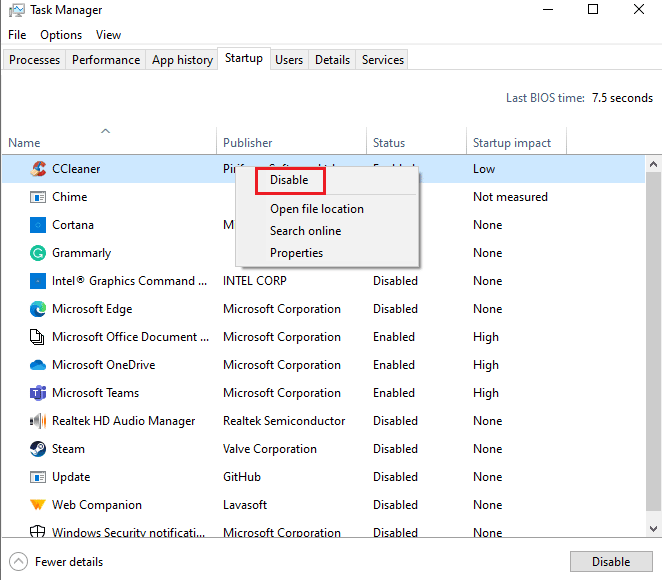Viewport: 662px width, 580px height.
Task: Click Lavasoft publisher cell
Action: point(245,505)
